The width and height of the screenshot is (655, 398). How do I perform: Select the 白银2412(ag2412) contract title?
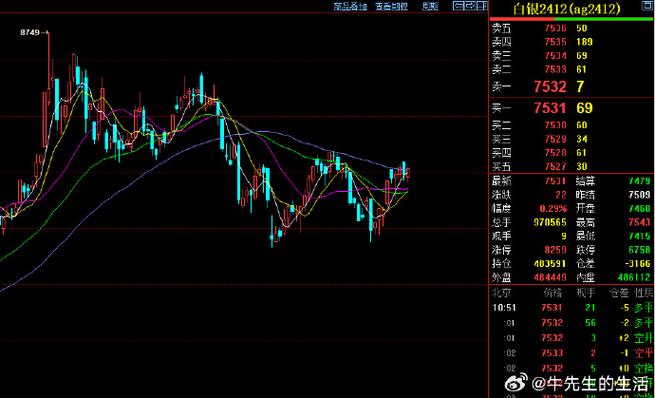tap(566, 9)
